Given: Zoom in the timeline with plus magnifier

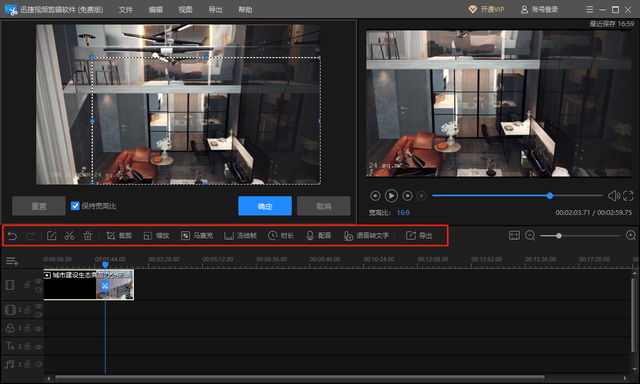Looking at the screenshot, I should click(x=631, y=235).
